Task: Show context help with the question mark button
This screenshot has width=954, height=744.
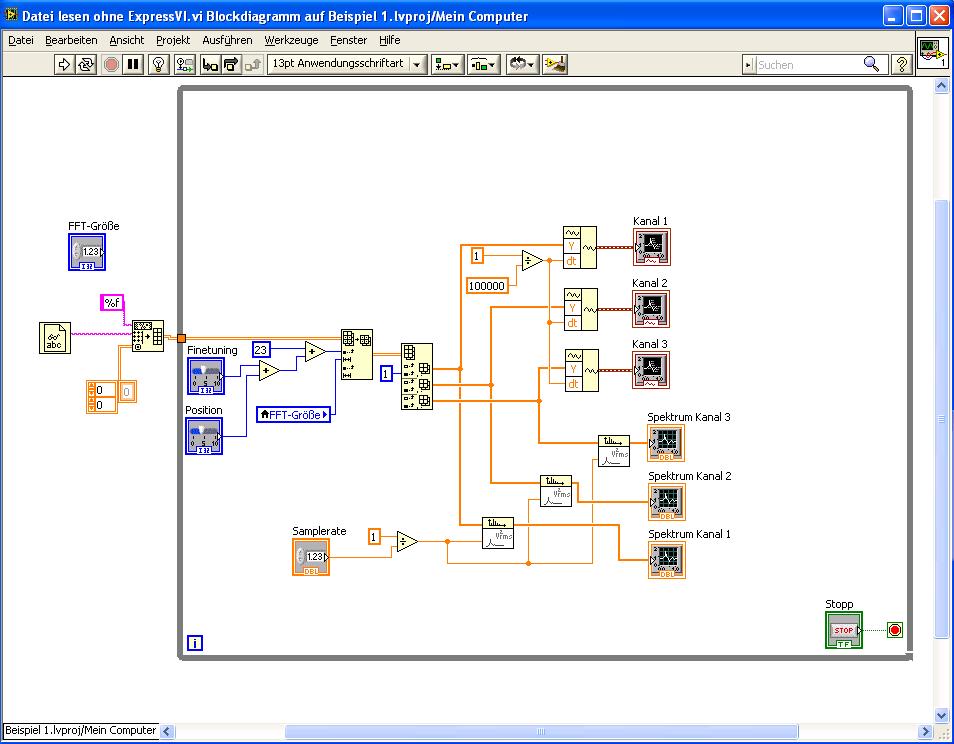Action: [902, 64]
